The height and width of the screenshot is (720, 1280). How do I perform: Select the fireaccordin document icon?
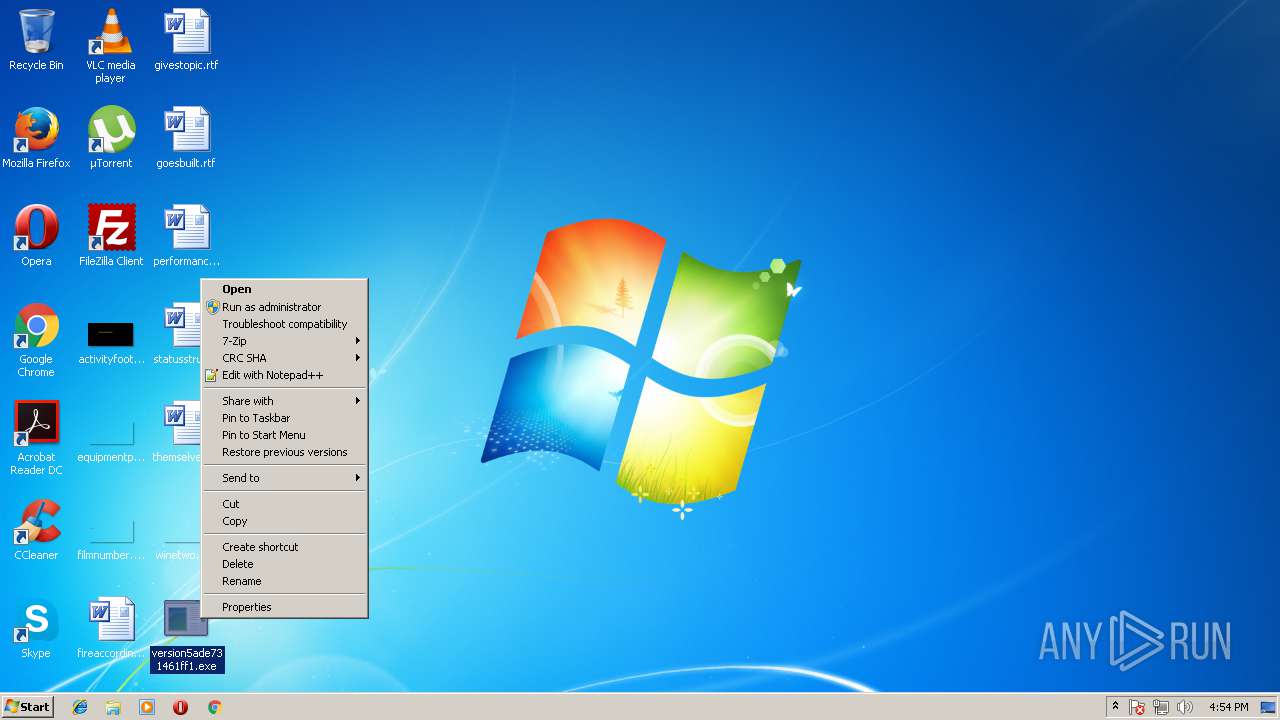click(110, 628)
